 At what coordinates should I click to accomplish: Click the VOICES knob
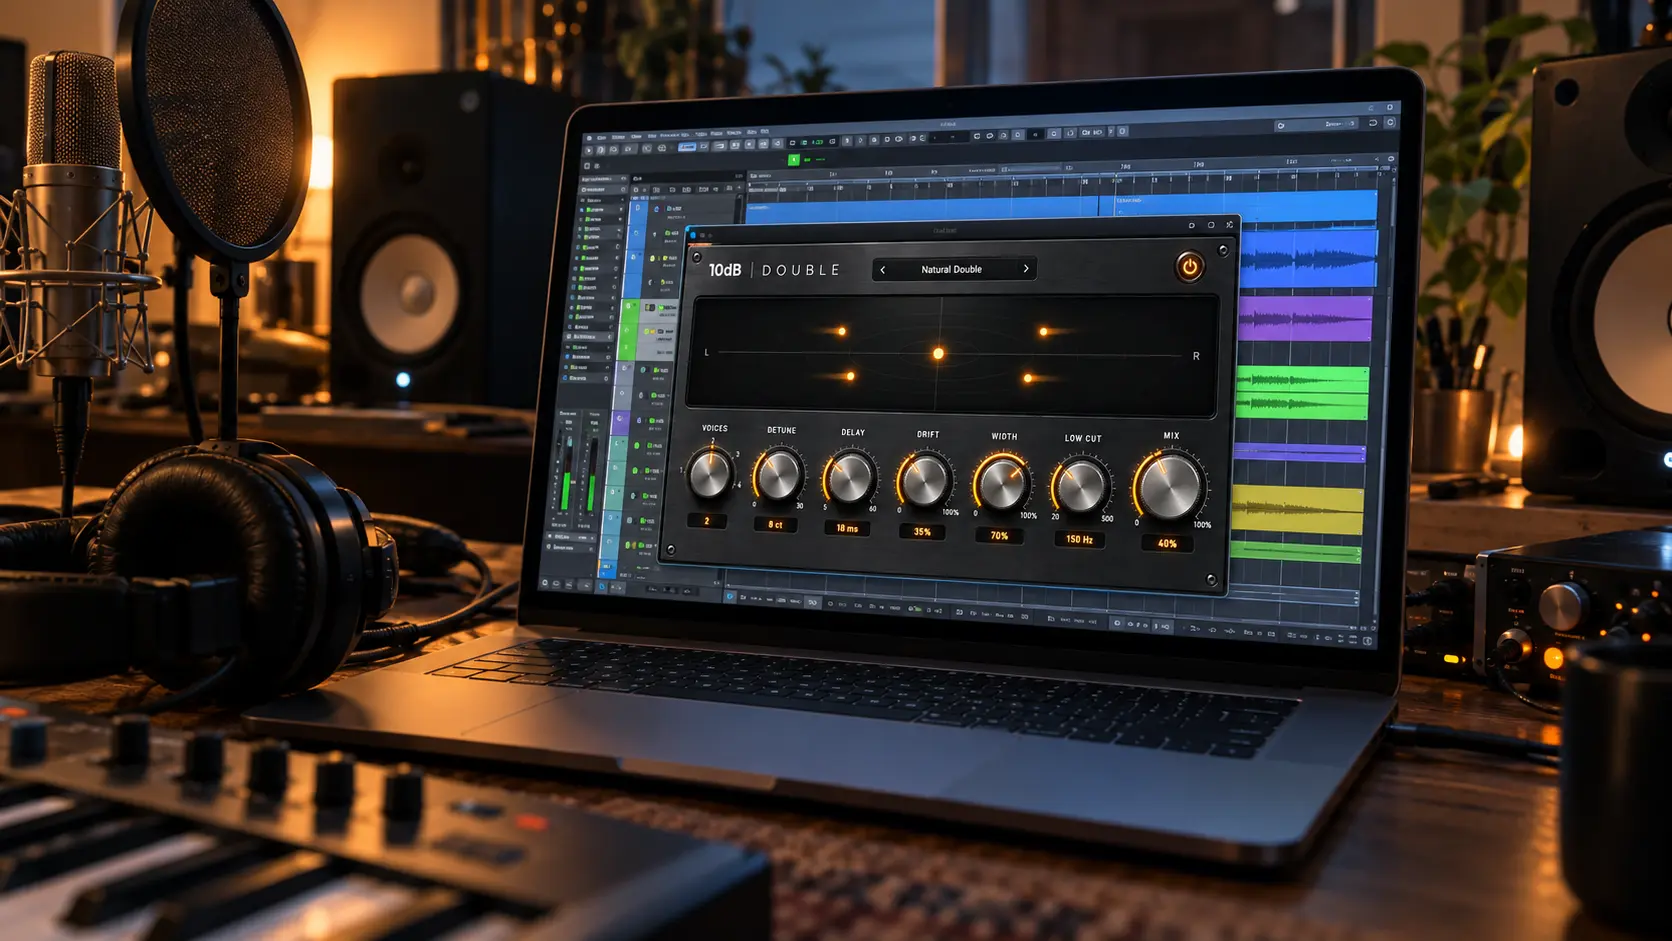point(710,475)
